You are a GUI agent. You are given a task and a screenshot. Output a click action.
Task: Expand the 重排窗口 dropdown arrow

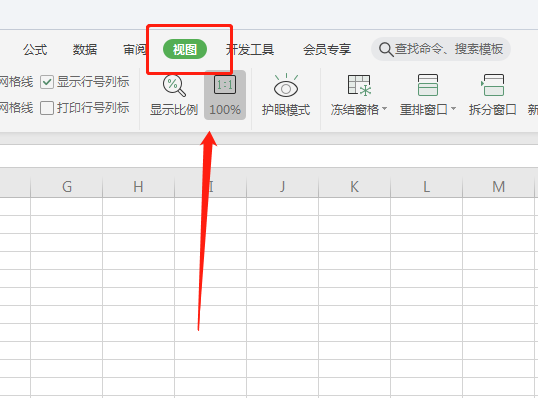[454, 109]
